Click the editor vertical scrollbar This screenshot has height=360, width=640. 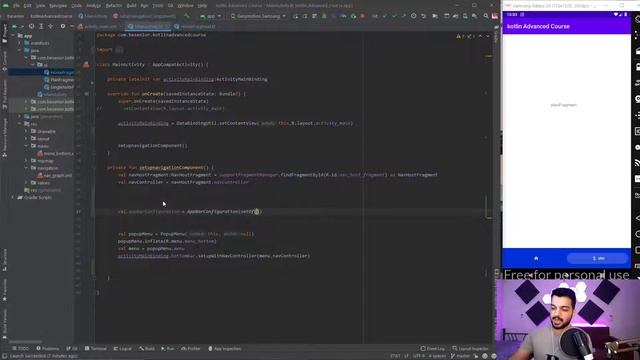489,188
